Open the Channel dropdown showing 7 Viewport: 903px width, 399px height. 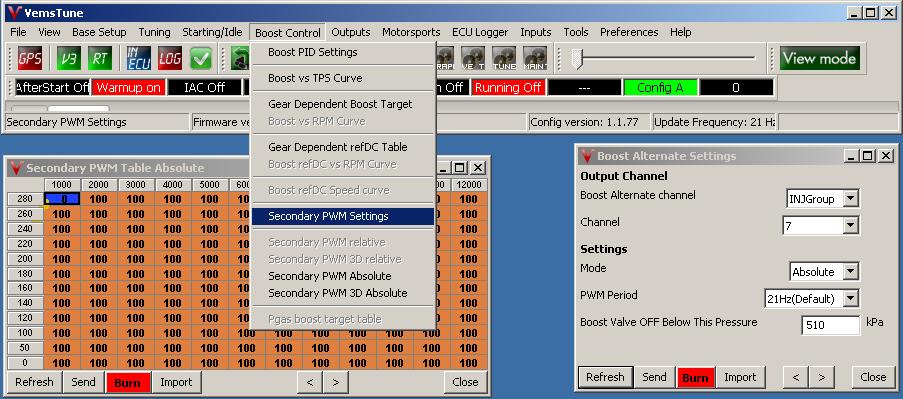tap(851, 226)
